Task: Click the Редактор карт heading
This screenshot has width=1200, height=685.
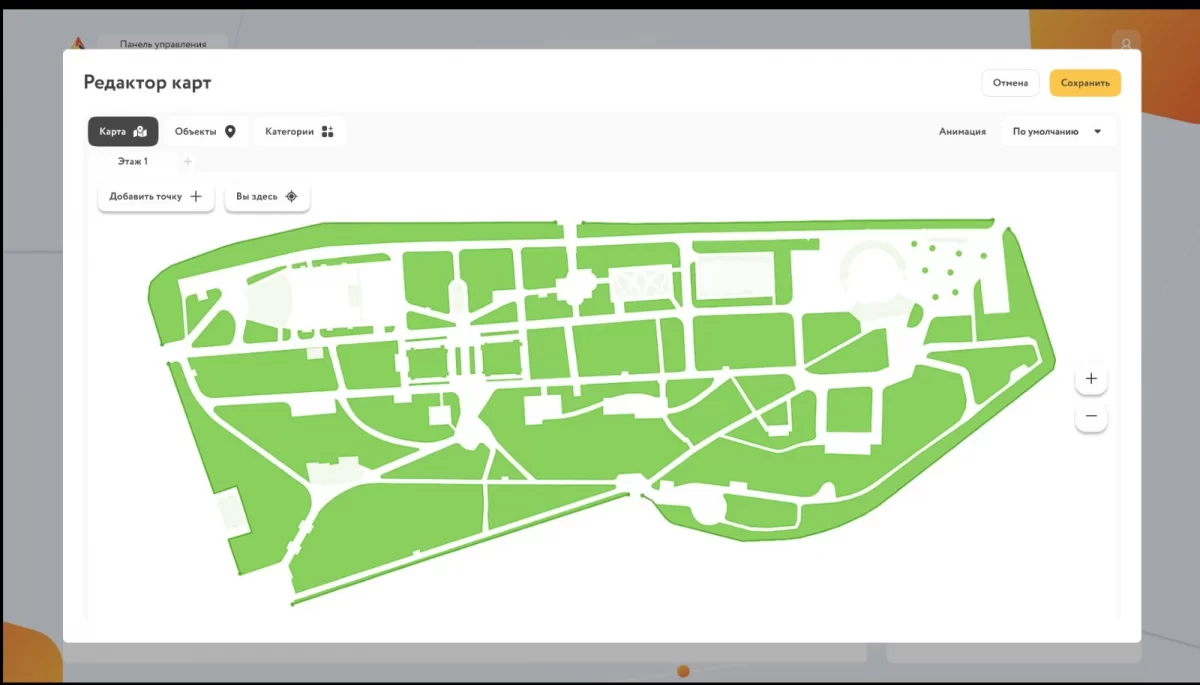Action: tap(147, 83)
